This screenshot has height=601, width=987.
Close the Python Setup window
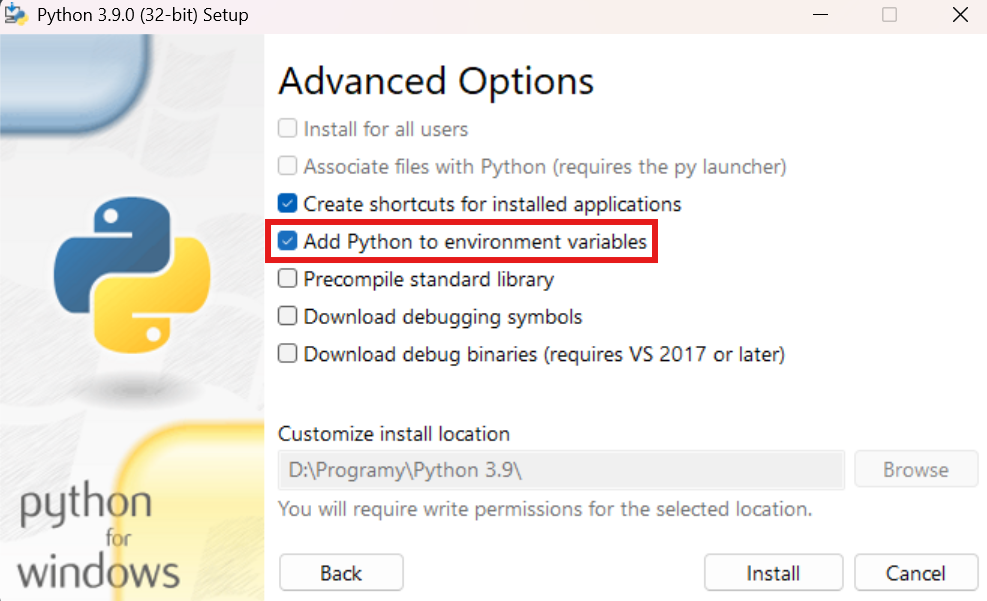click(959, 15)
